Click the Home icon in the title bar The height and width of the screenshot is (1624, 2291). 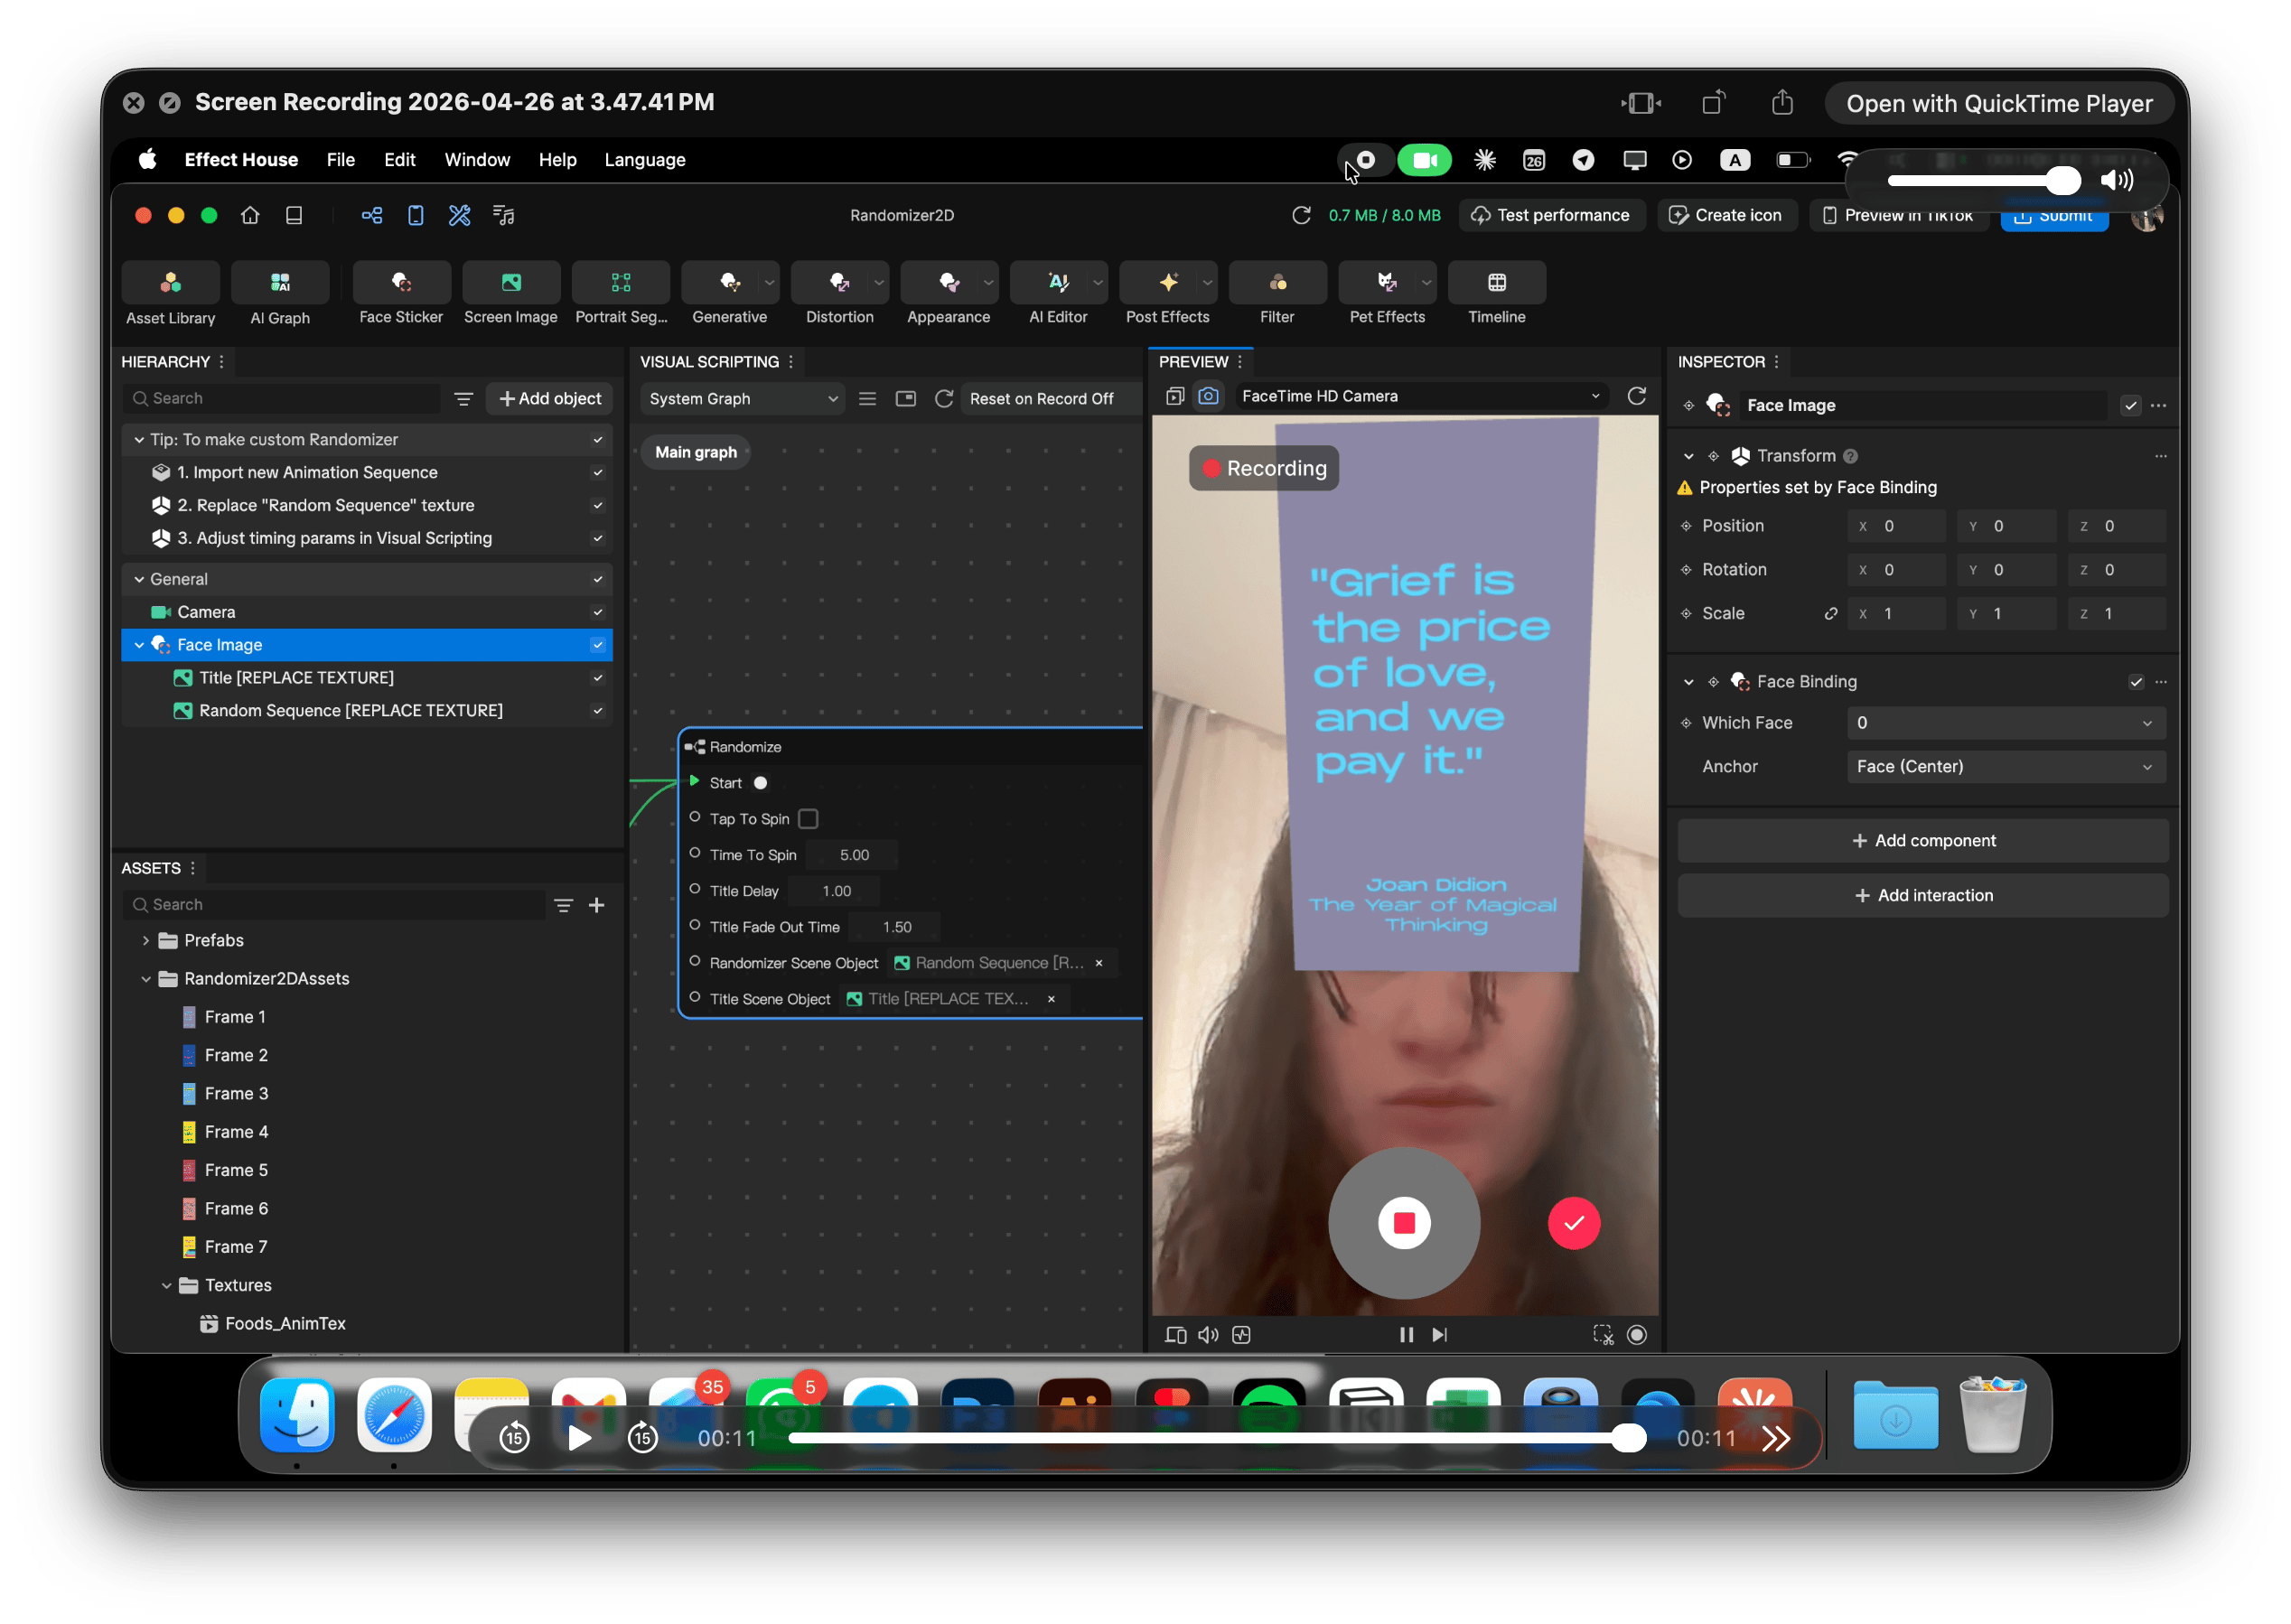pyautogui.click(x=250, y=215)
